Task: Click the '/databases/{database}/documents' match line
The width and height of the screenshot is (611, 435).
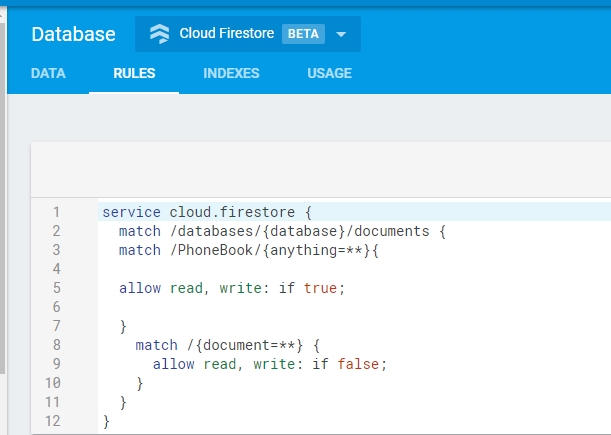Action: click(280, 231)
